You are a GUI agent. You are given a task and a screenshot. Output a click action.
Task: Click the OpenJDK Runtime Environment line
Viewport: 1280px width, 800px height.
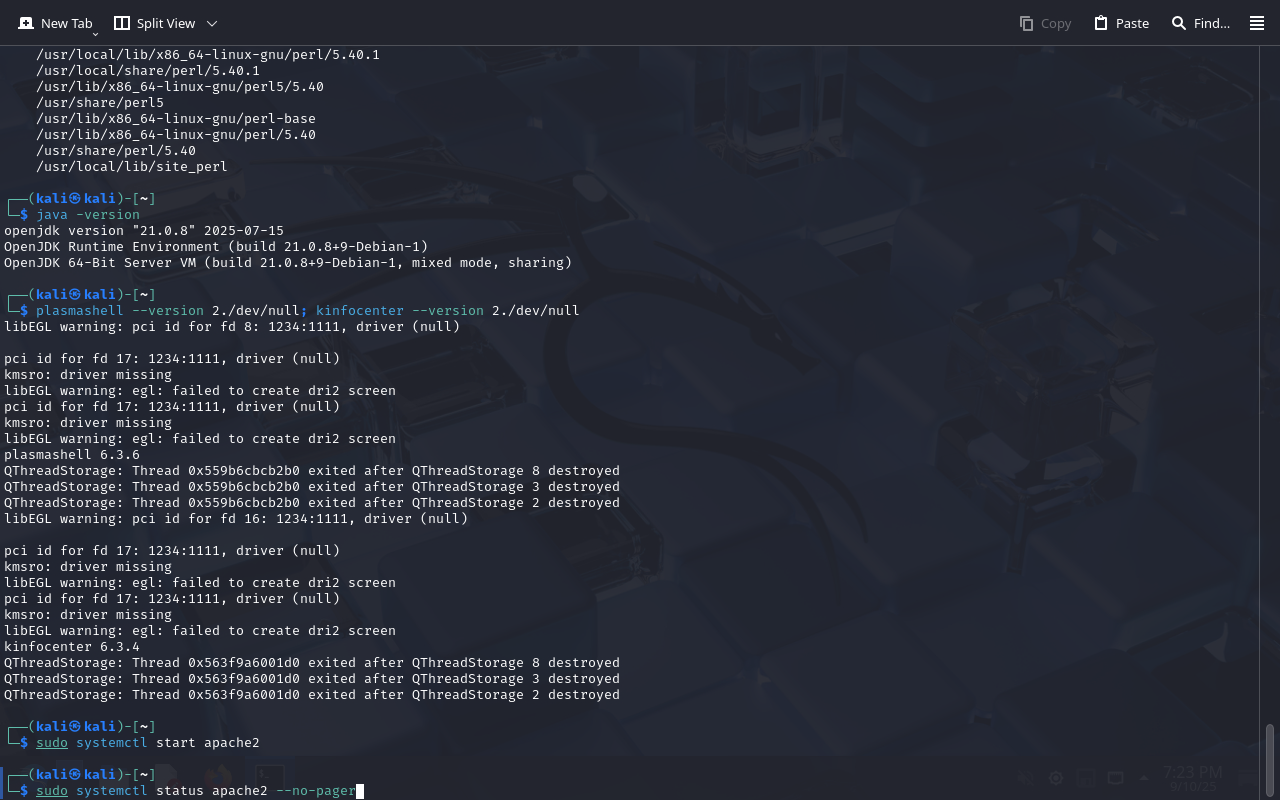coord(216,247)
